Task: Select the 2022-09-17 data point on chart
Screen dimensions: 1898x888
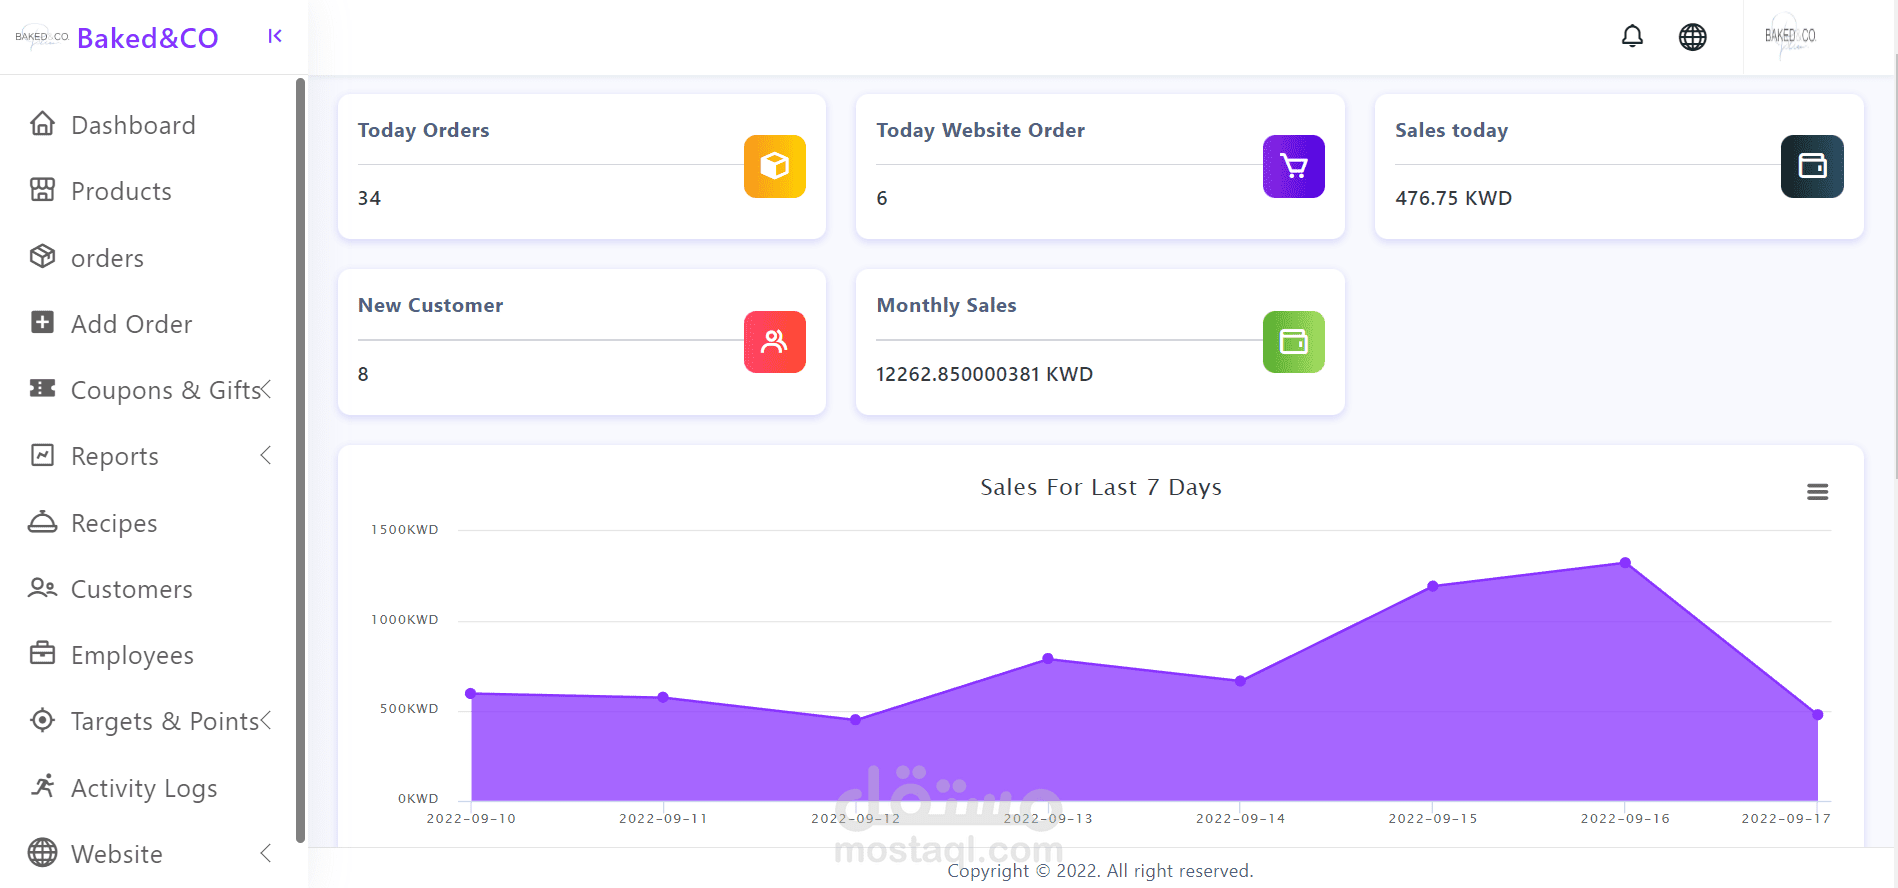Action: (x=1818, y=715)
